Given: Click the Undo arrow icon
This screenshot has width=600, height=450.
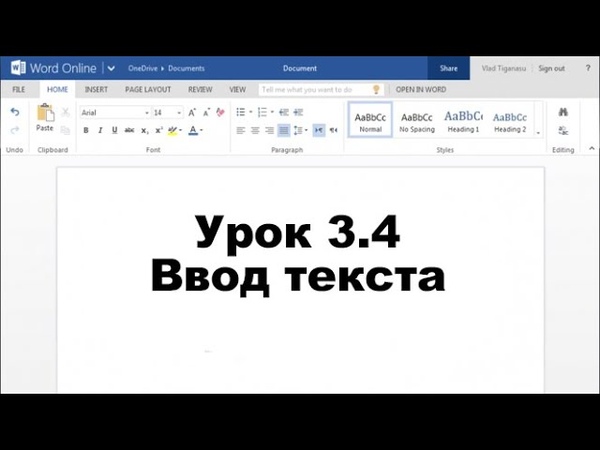Looking at the screenshot, I should 14,112.
